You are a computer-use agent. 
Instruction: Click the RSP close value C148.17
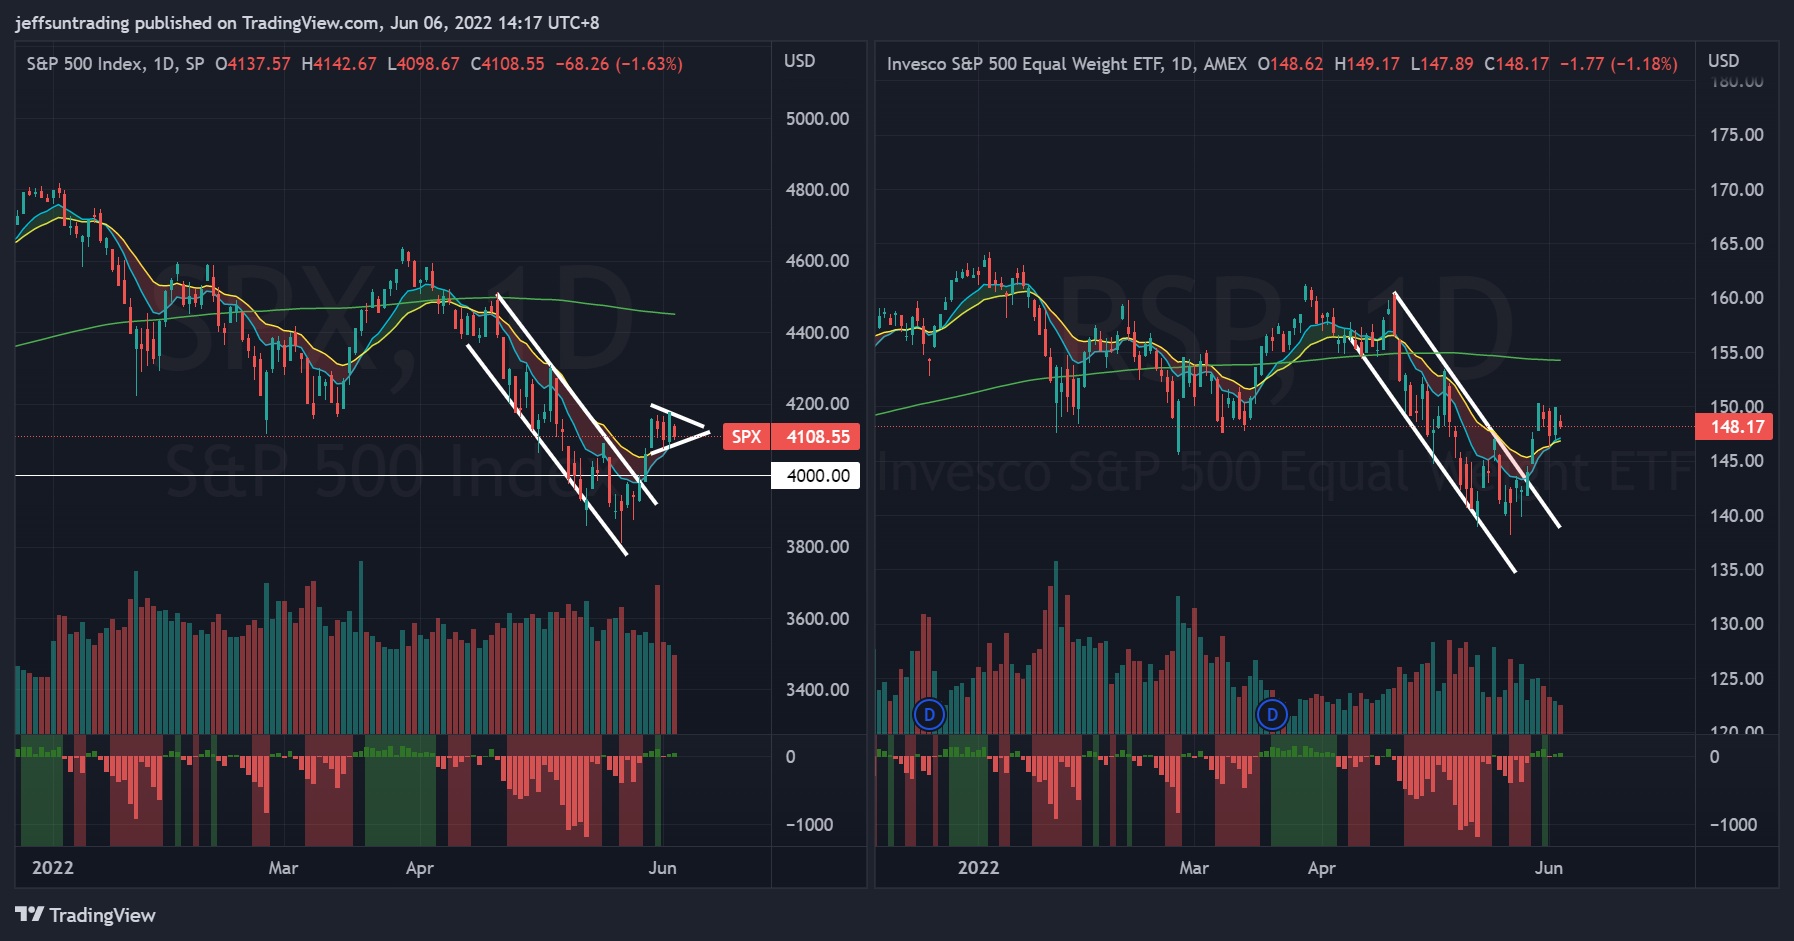[1516, 64]
